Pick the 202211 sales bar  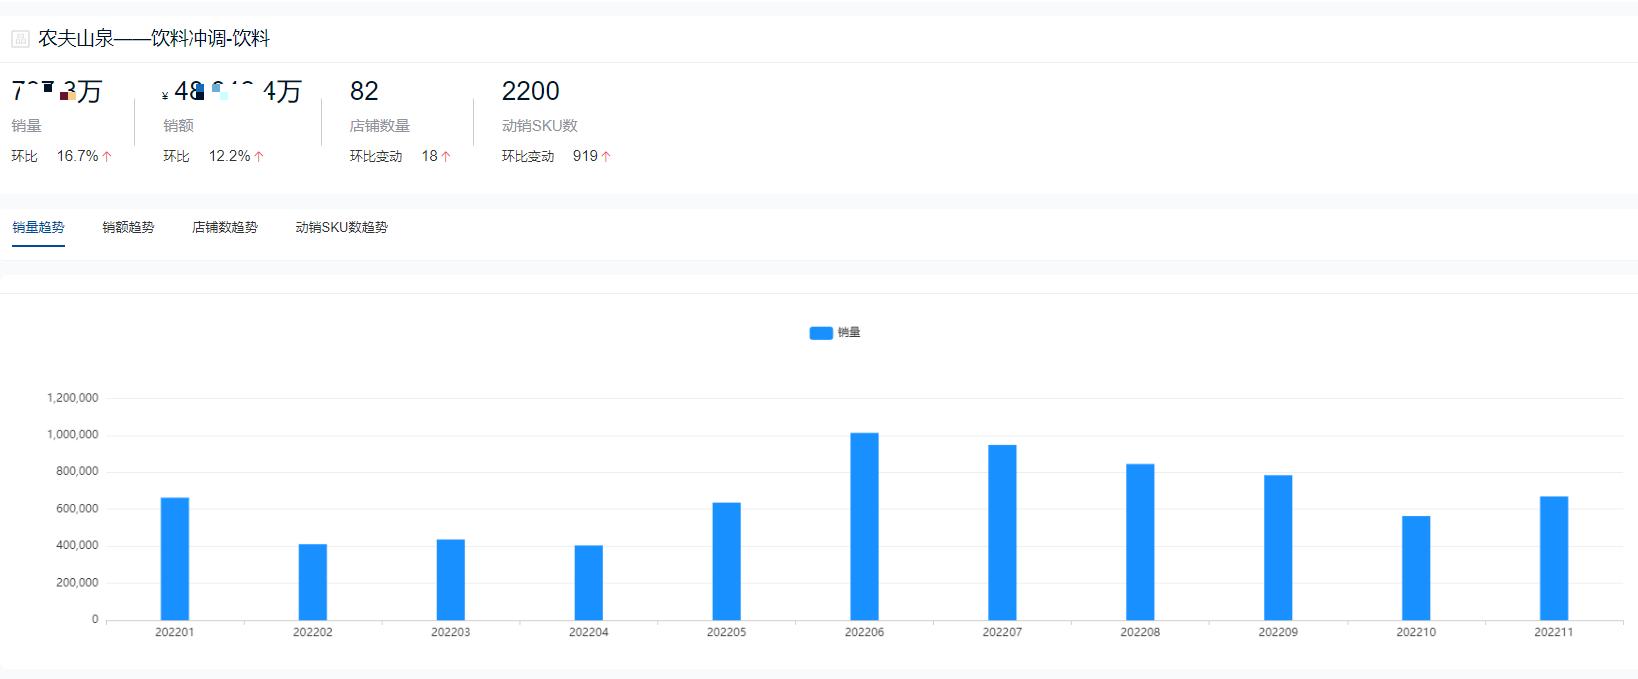click(x=1553, y=558)
